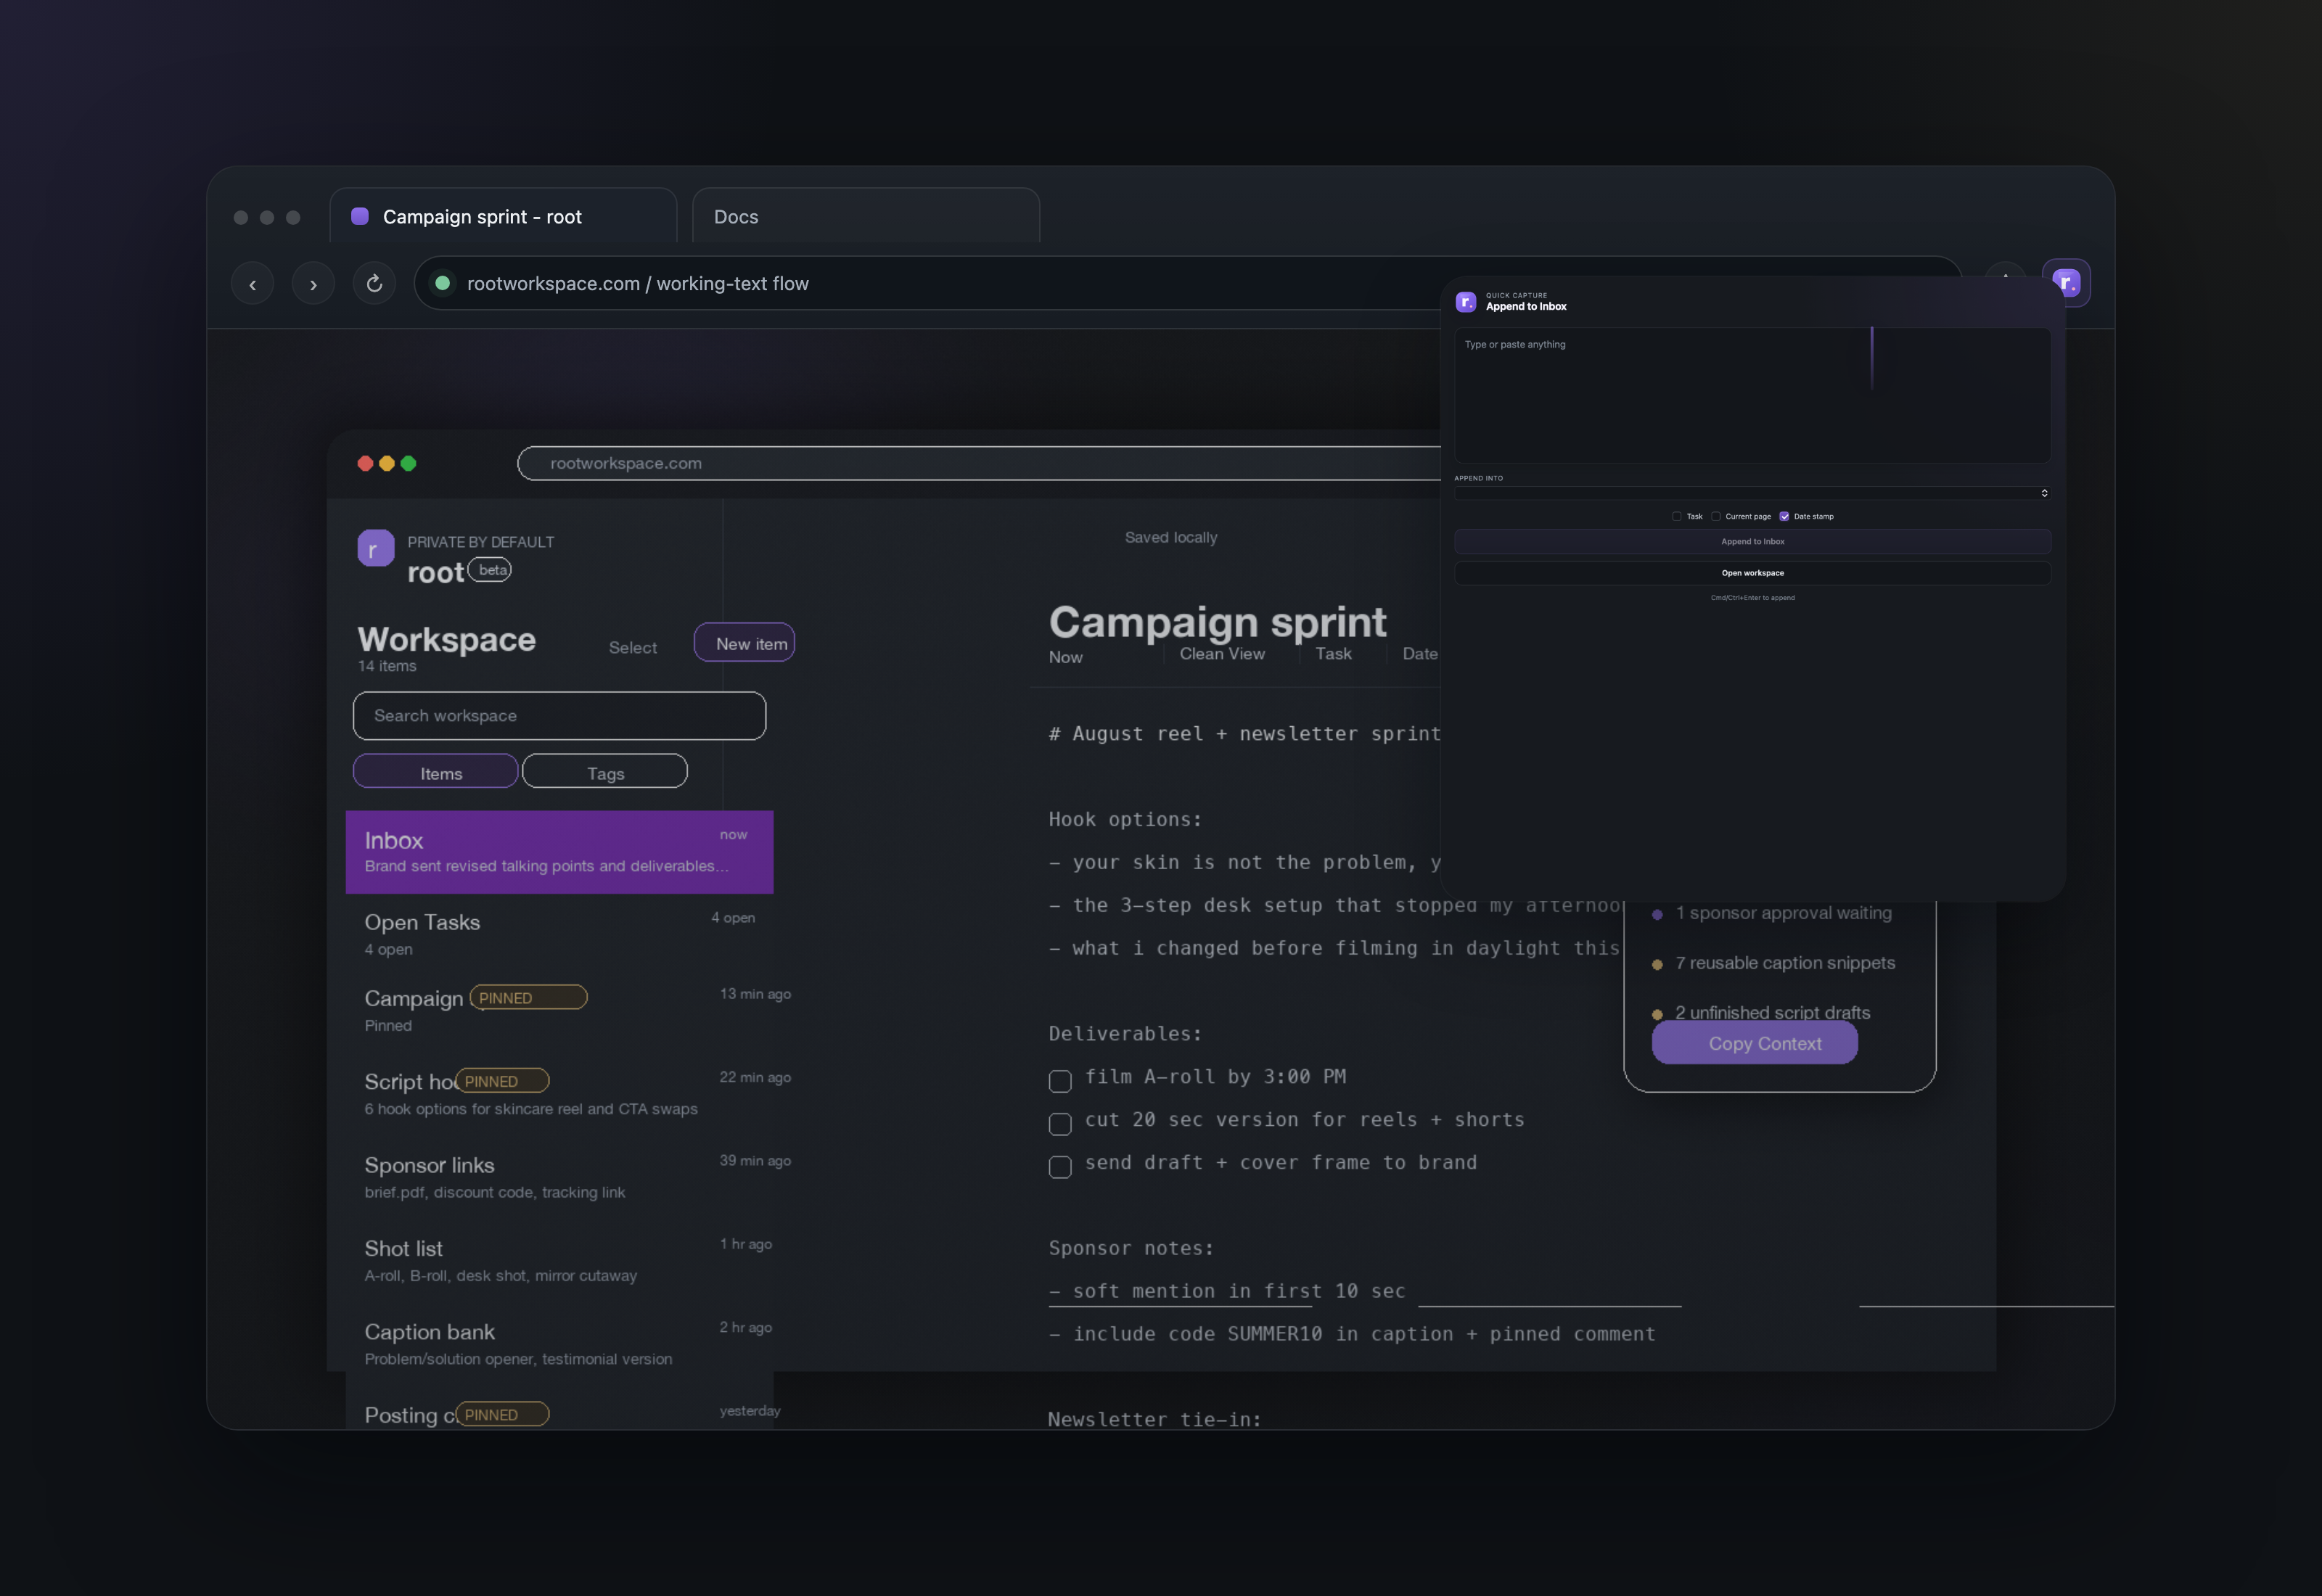
Task: Click the green secure site indicator
Action: (442, 283)
